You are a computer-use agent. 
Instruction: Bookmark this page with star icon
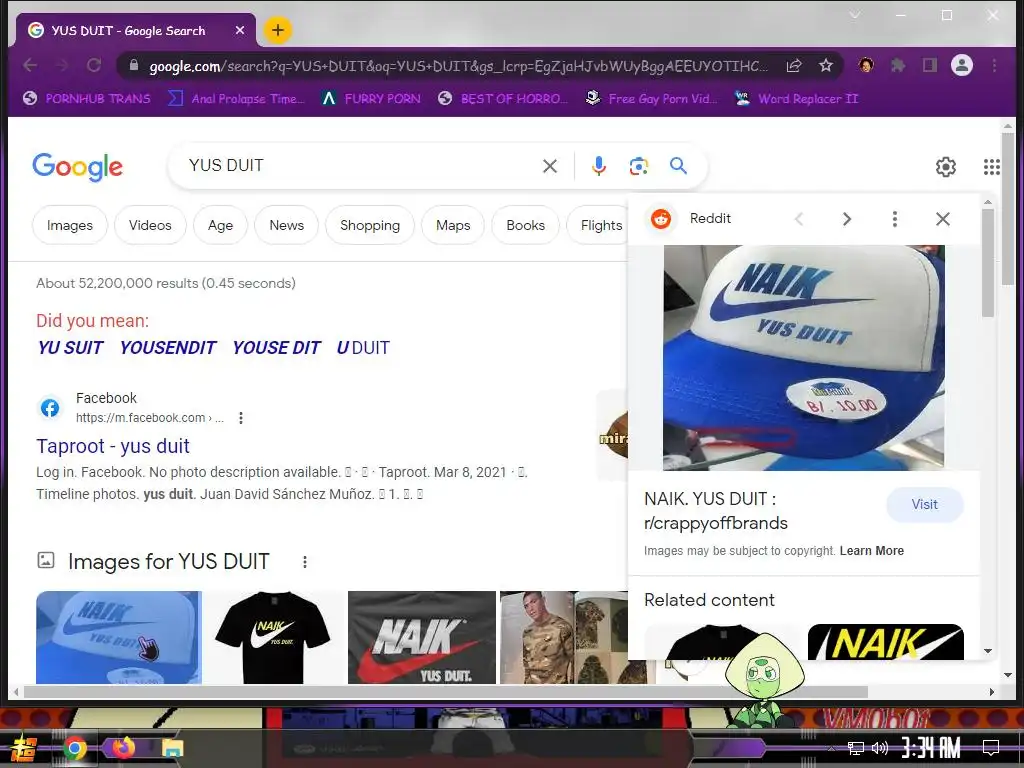click(825, 65)
